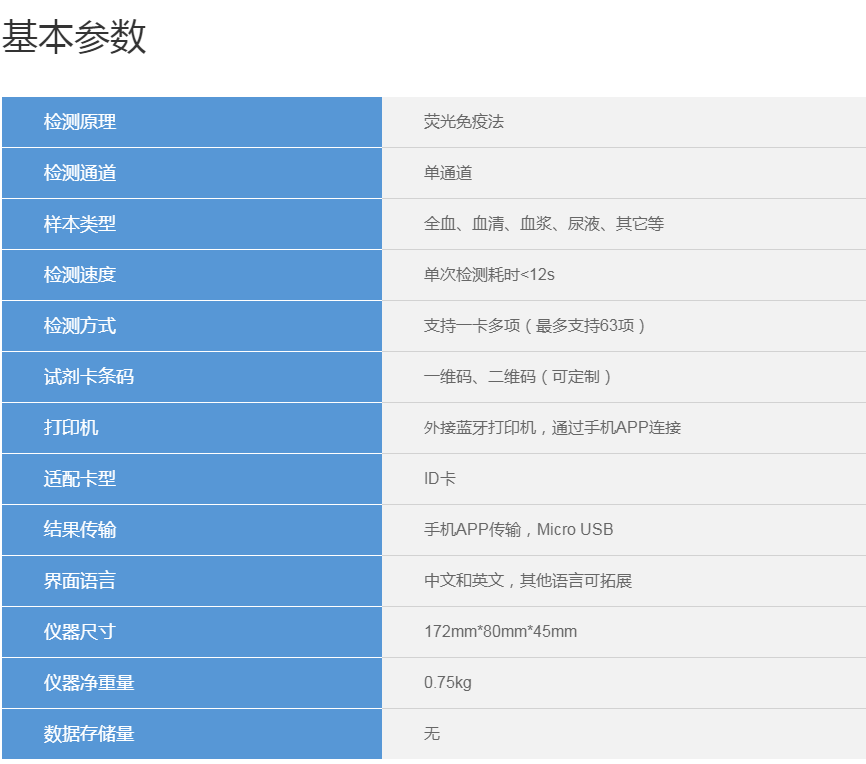Select the 172mm*80mm*45mm value
Image resolution: width=866 pixels, height=764 pixels.
pos(500,631)
